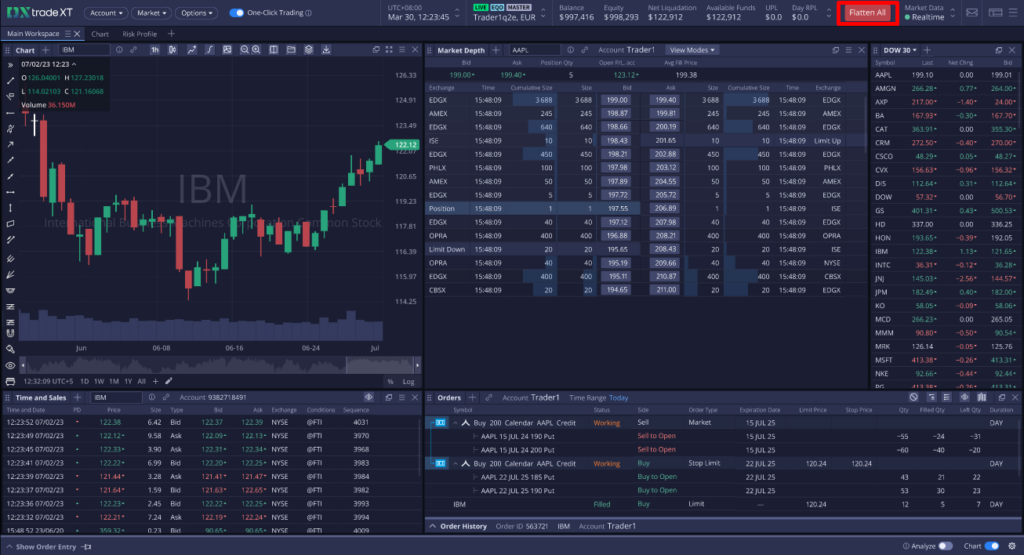Toggle drawings visibility eye icon
Image resolution: width=1024 pixels, height=555 pixels.
point(10,366)
